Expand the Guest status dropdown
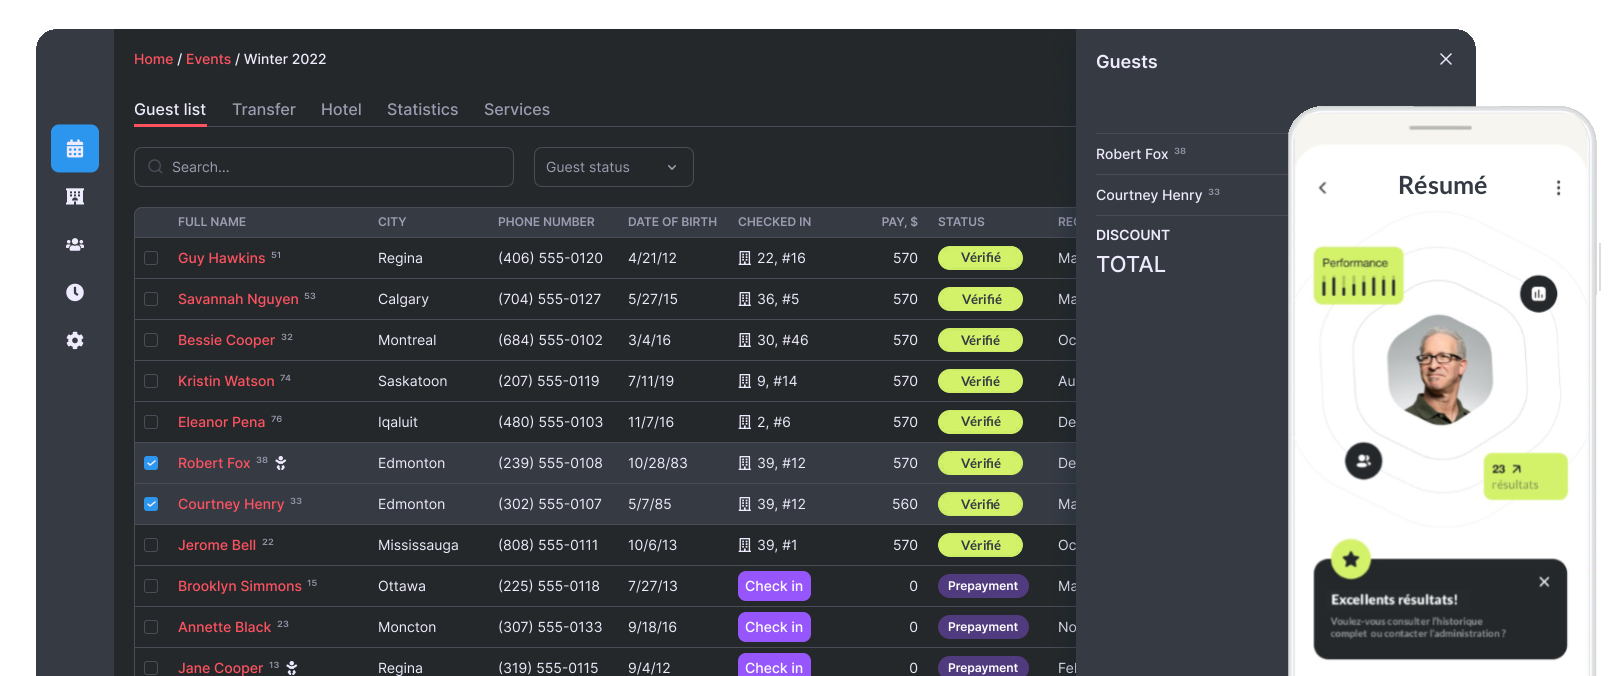This screenshot has height=676, width=1619. [x=613, y=167]
